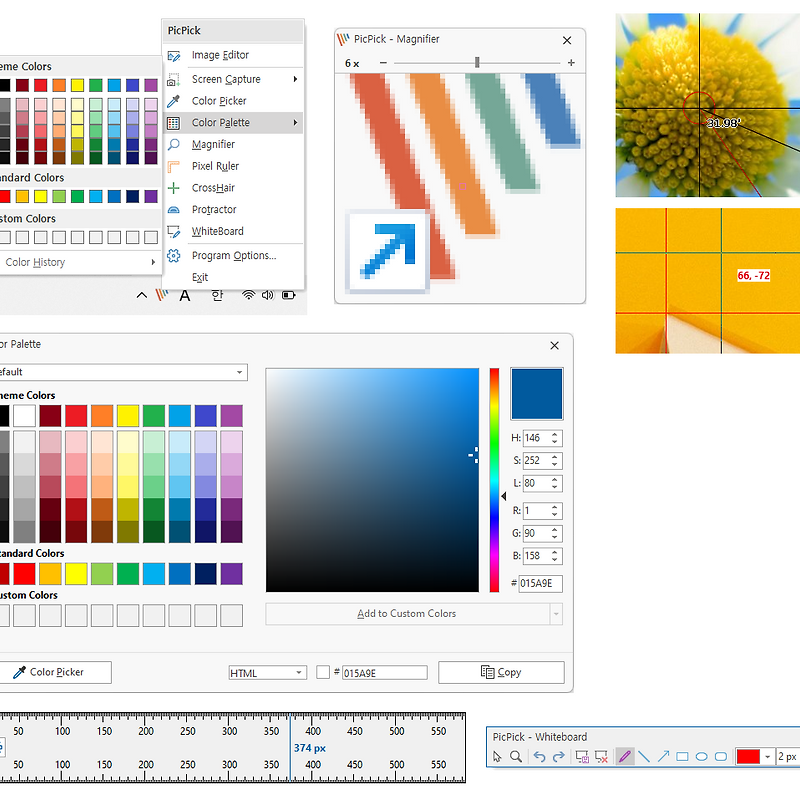The height and width of the screenshot is (800, 800).
Task: Click the hex code field next to Copy button
Action: pyautogui.click(x=384, y=672)
